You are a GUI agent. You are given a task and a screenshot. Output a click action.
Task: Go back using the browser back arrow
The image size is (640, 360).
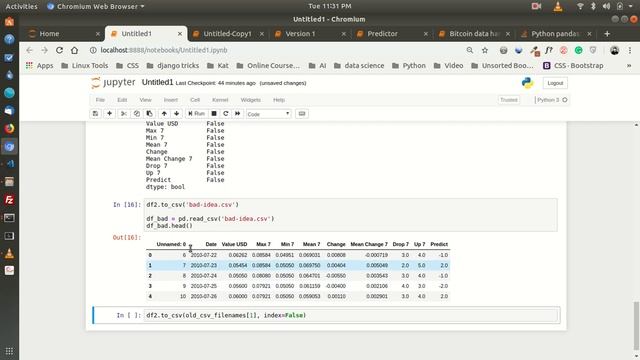[29, 50]
